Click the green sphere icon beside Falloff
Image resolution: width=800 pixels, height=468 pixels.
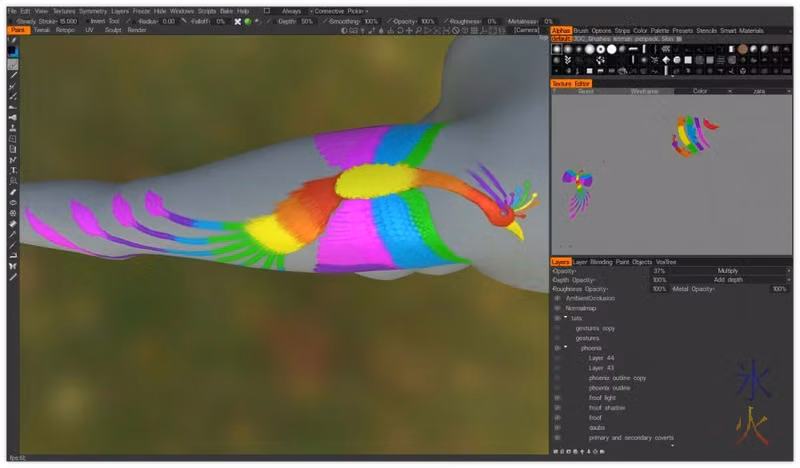pyautogui.click(x=247, y=21)
